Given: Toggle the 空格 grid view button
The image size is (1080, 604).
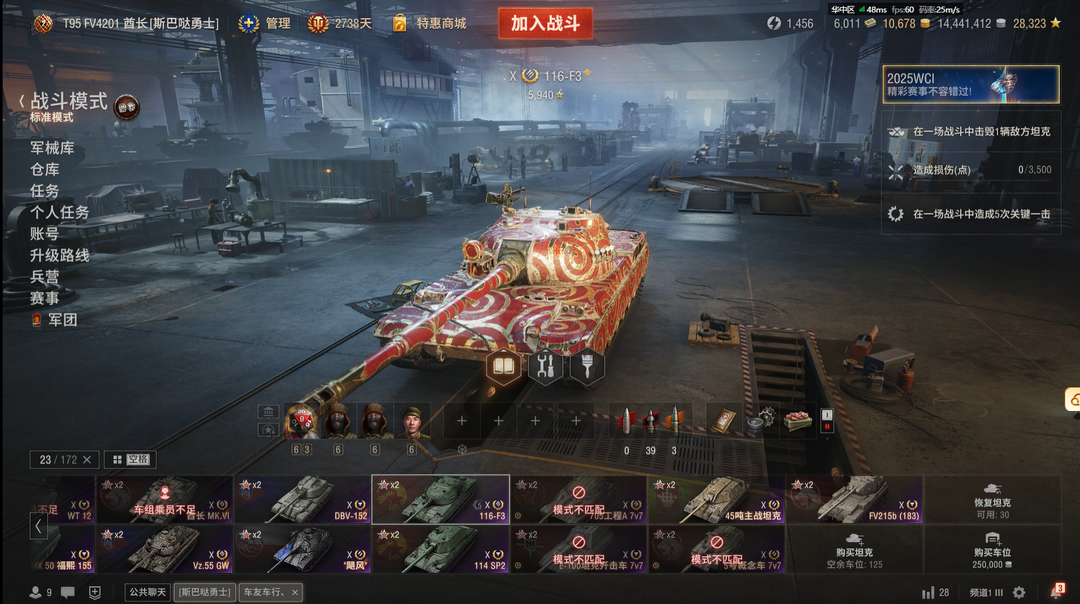Looking at the screenshot, I should tap(130, 459).
